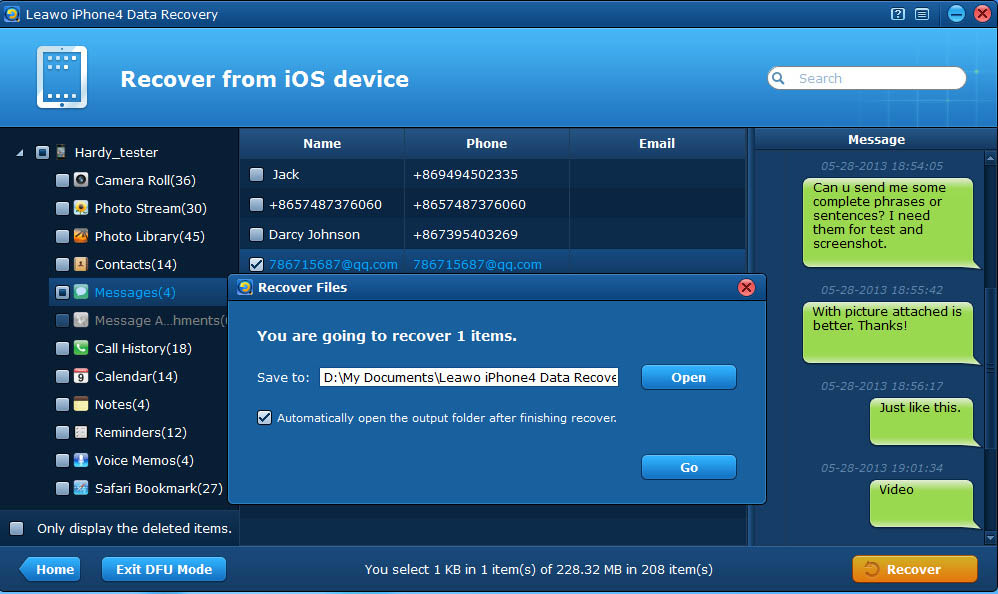Enable Only display the deleted items

click(17, 528)
